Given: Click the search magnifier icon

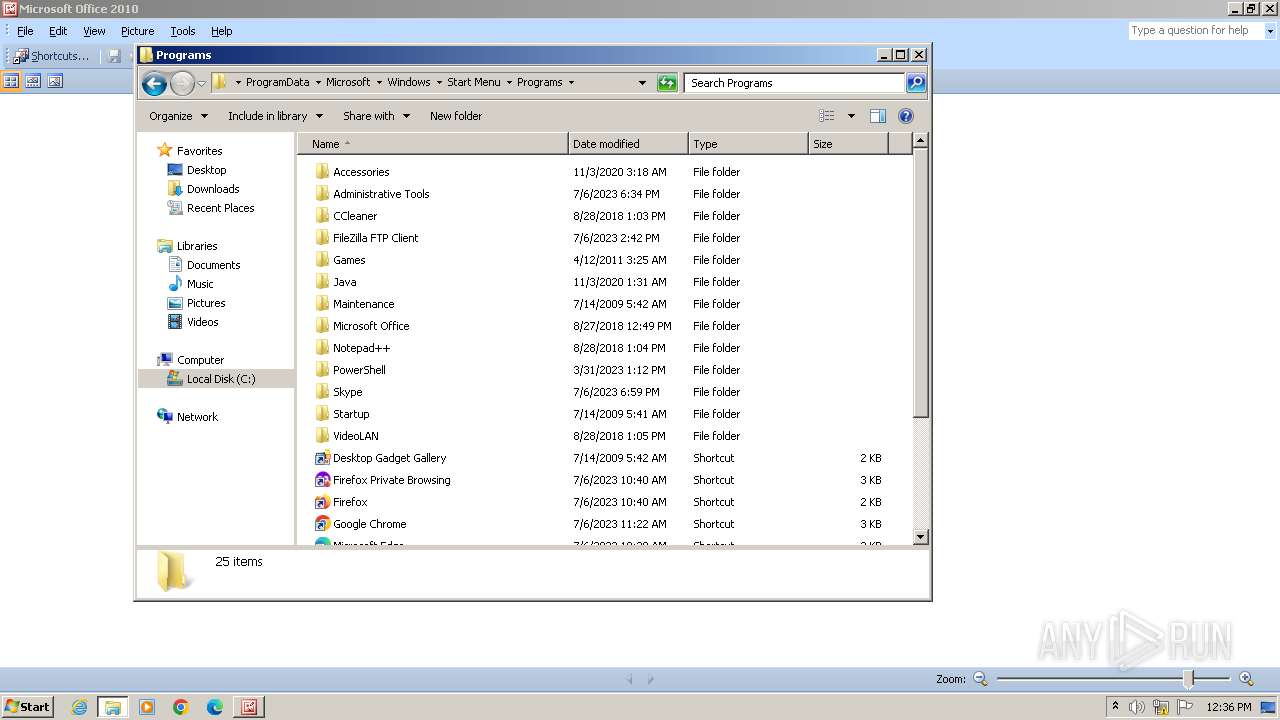Looking at the screenshot, I should pyautogui.click(x=916, y=83).
